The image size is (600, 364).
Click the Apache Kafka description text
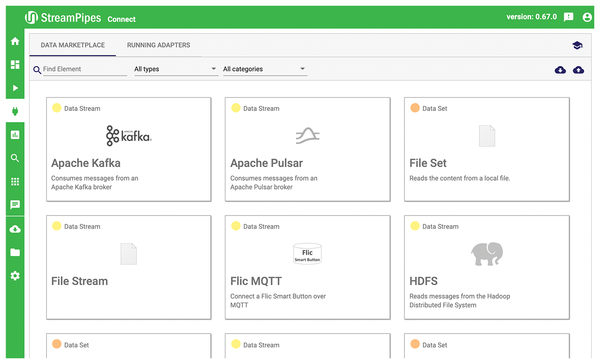click(95, 183)
